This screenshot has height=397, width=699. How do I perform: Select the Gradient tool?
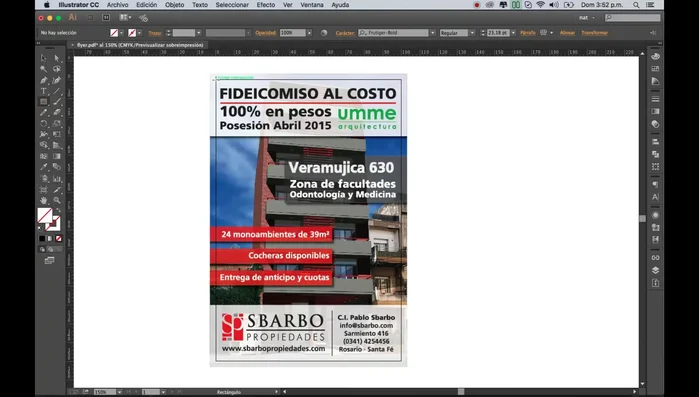click(x=57, y=156)
